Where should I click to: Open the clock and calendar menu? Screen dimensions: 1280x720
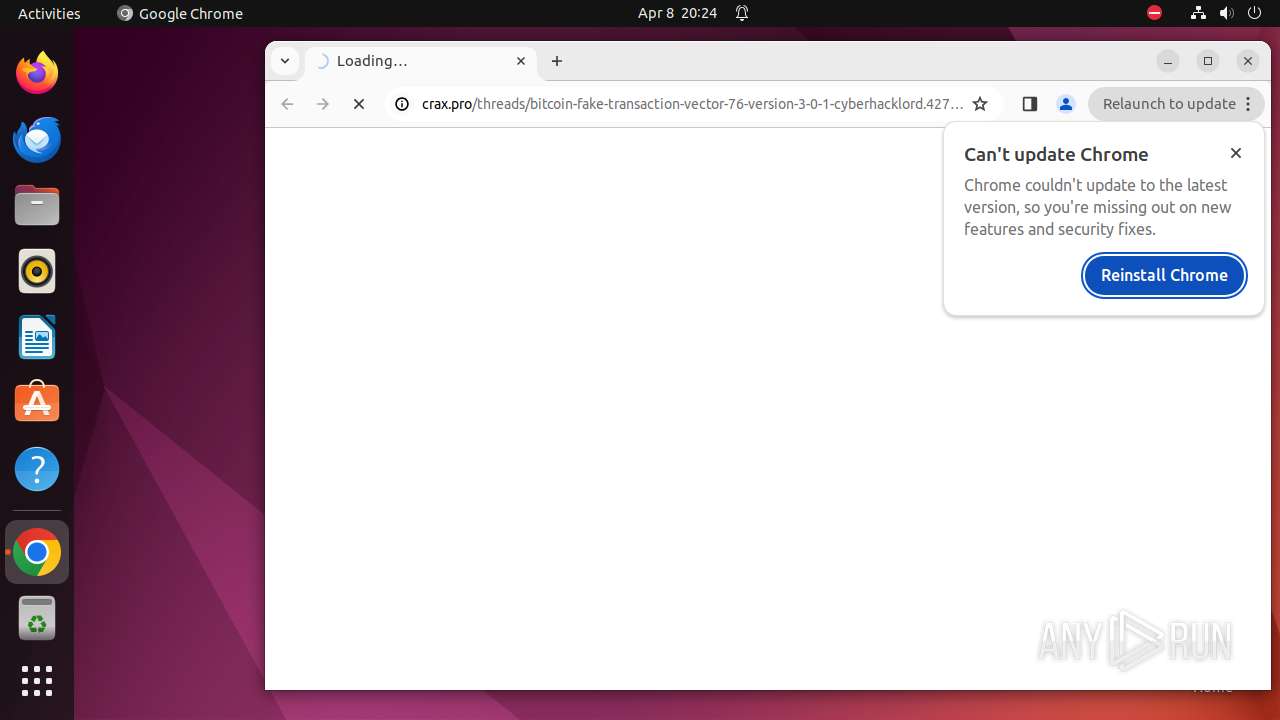pyautogui.click(x=677, y=14)
